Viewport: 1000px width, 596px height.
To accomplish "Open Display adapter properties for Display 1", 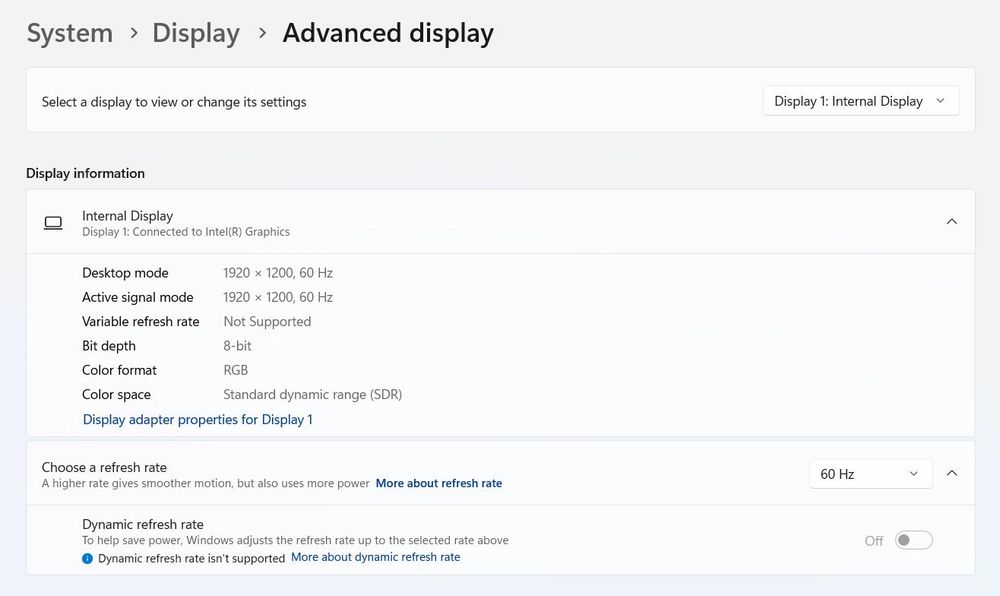I will click(x=198, y=419).
